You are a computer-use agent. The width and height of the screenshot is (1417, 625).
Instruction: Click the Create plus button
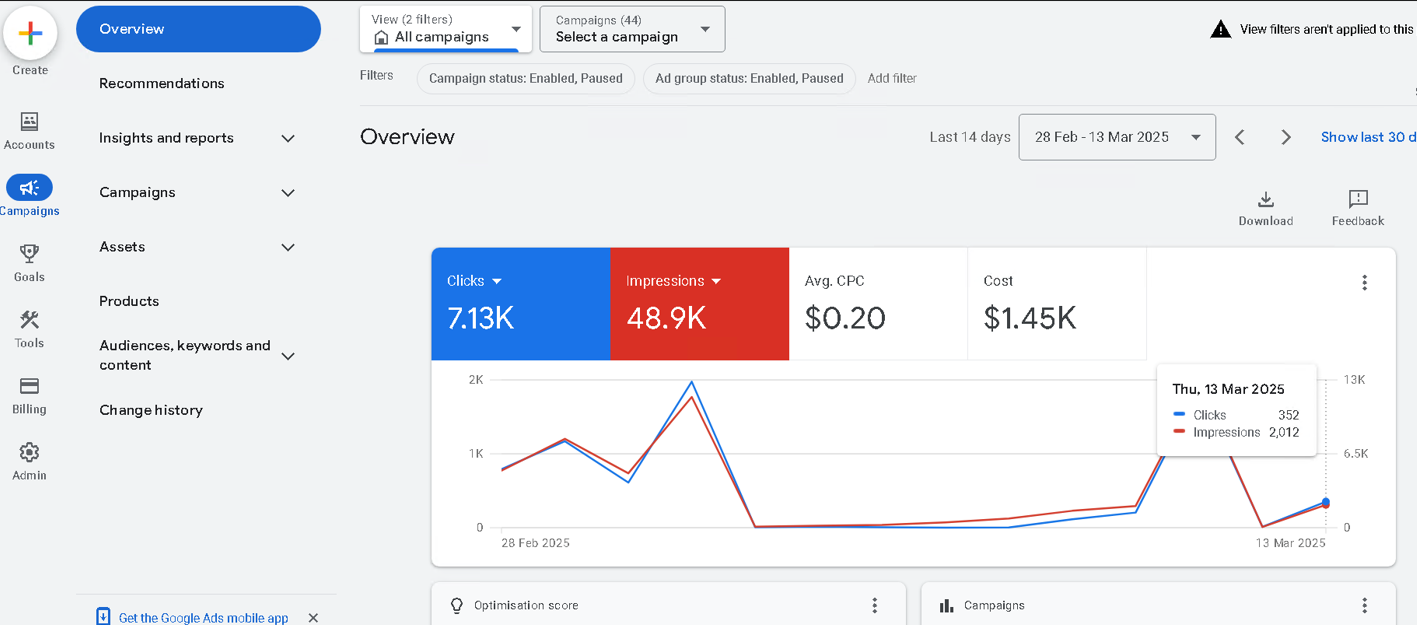[30, 34]
